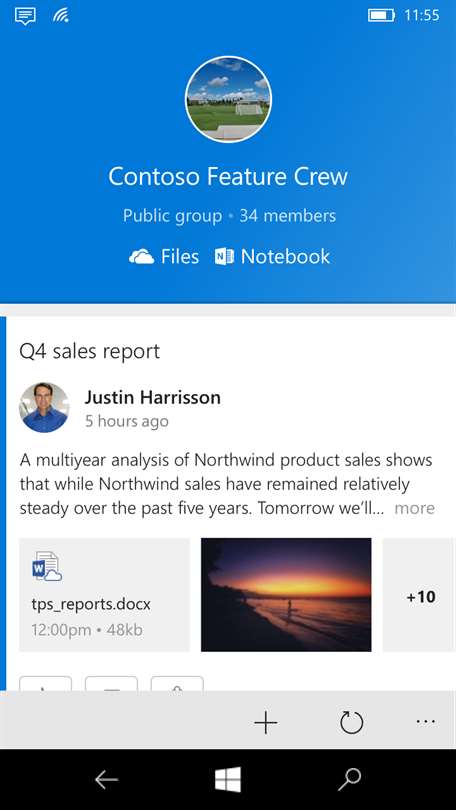
Task: Open the sunset beach photo attachment
Action: point(286,595)
